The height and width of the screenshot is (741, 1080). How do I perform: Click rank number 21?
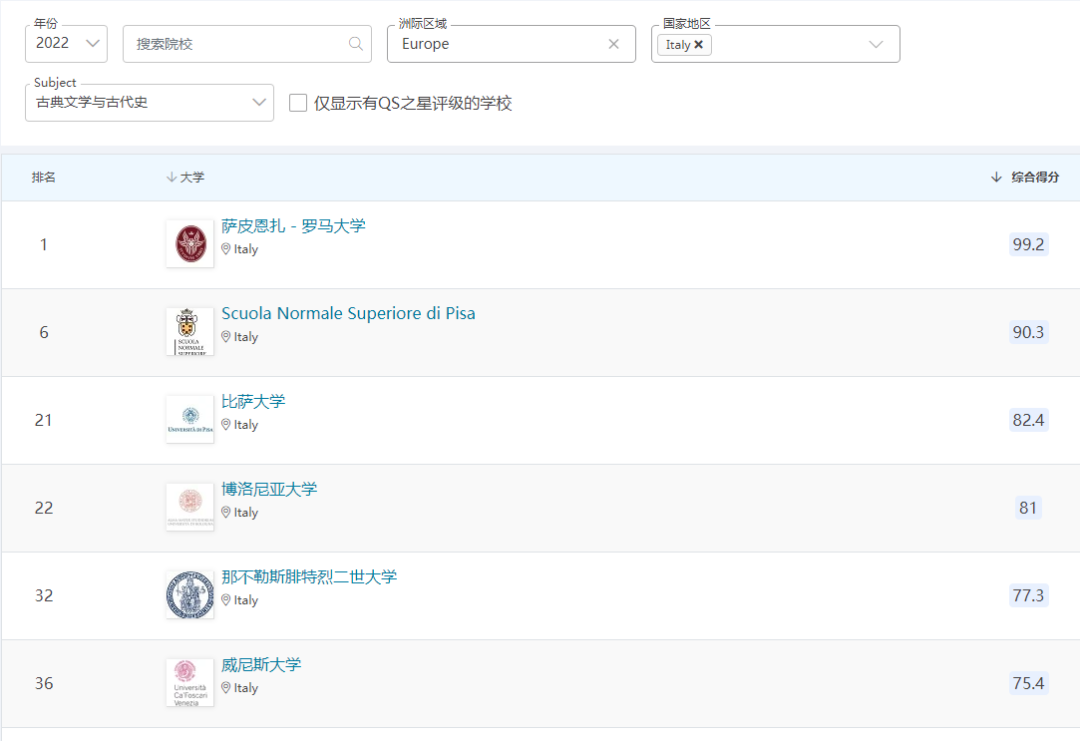43,420
